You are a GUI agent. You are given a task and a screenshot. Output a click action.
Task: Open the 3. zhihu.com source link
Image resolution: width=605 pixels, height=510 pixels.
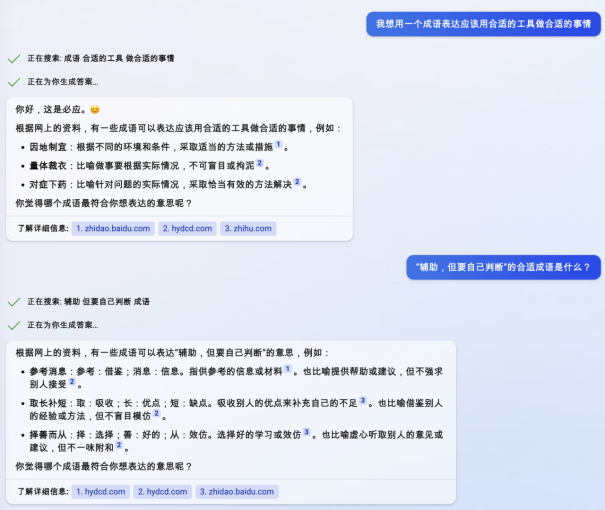point(248,228)
